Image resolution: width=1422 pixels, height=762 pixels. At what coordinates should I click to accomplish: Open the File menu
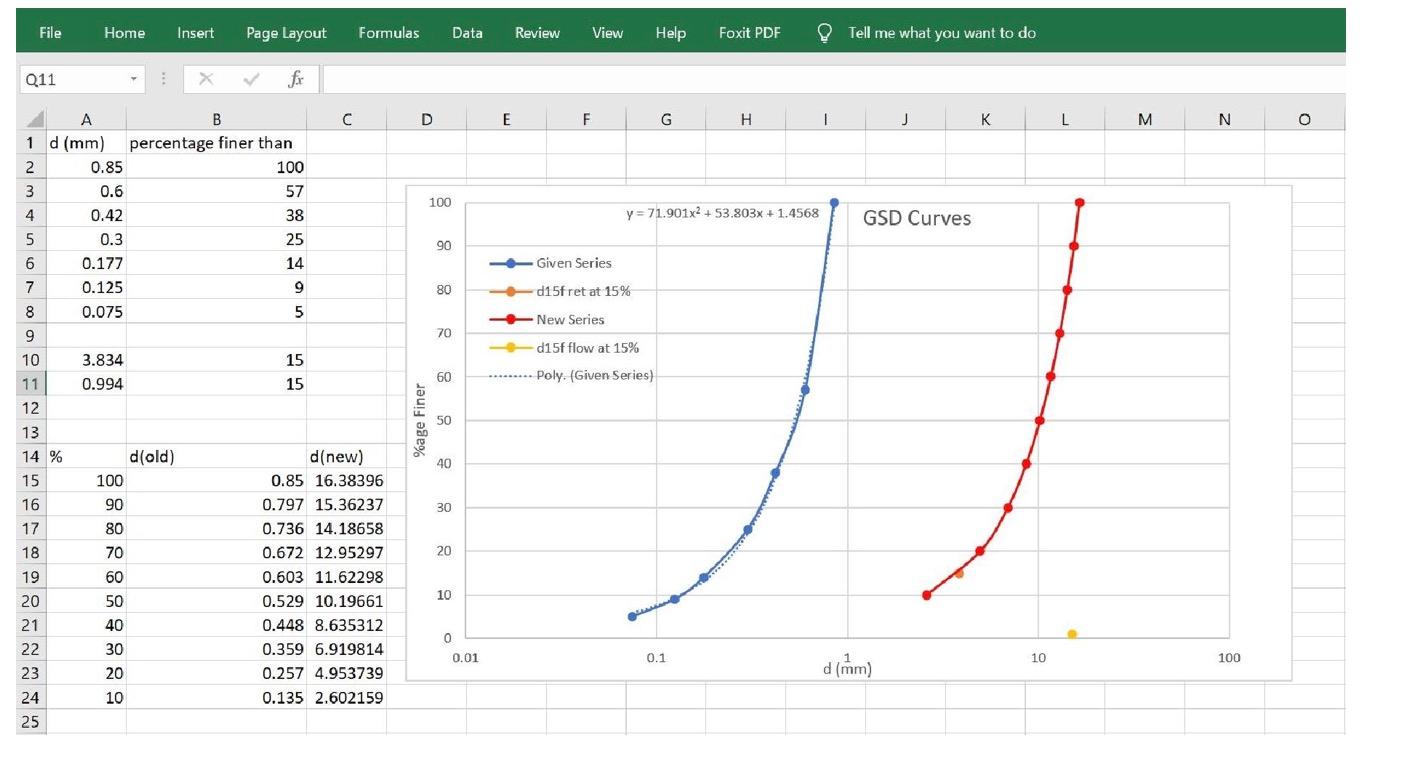coord(49,32)
